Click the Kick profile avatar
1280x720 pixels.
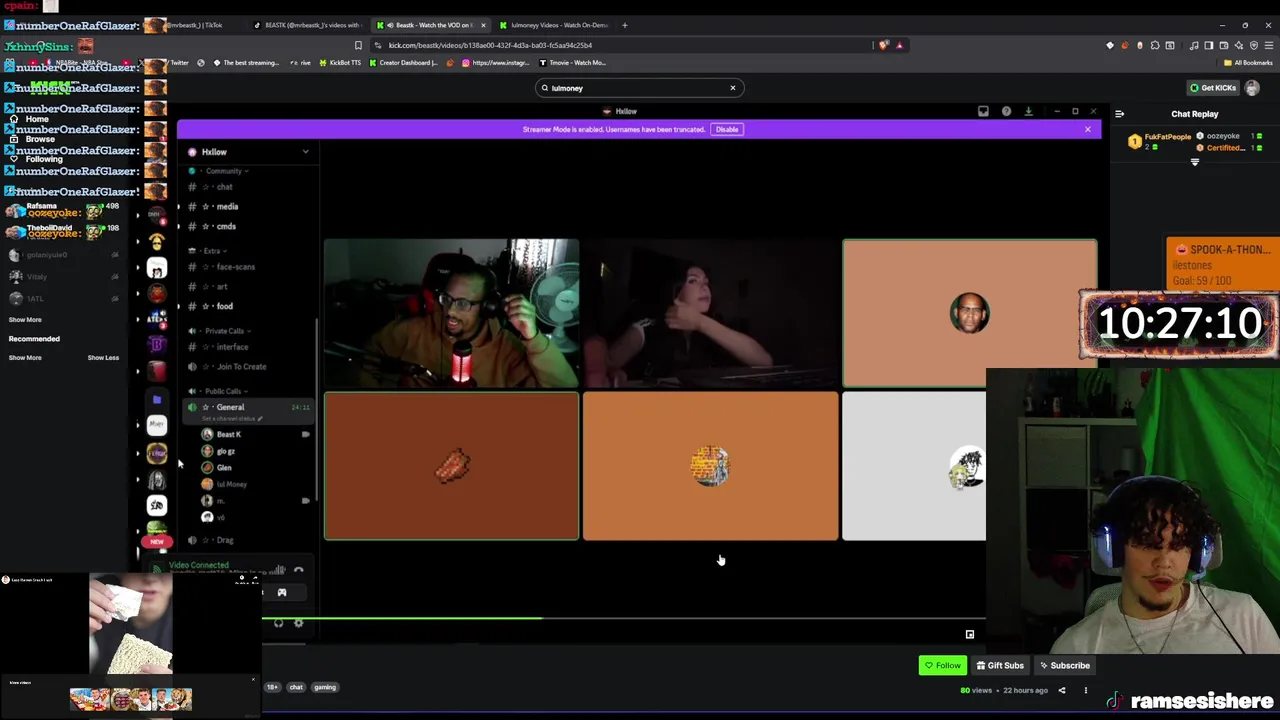(1252, 88)
